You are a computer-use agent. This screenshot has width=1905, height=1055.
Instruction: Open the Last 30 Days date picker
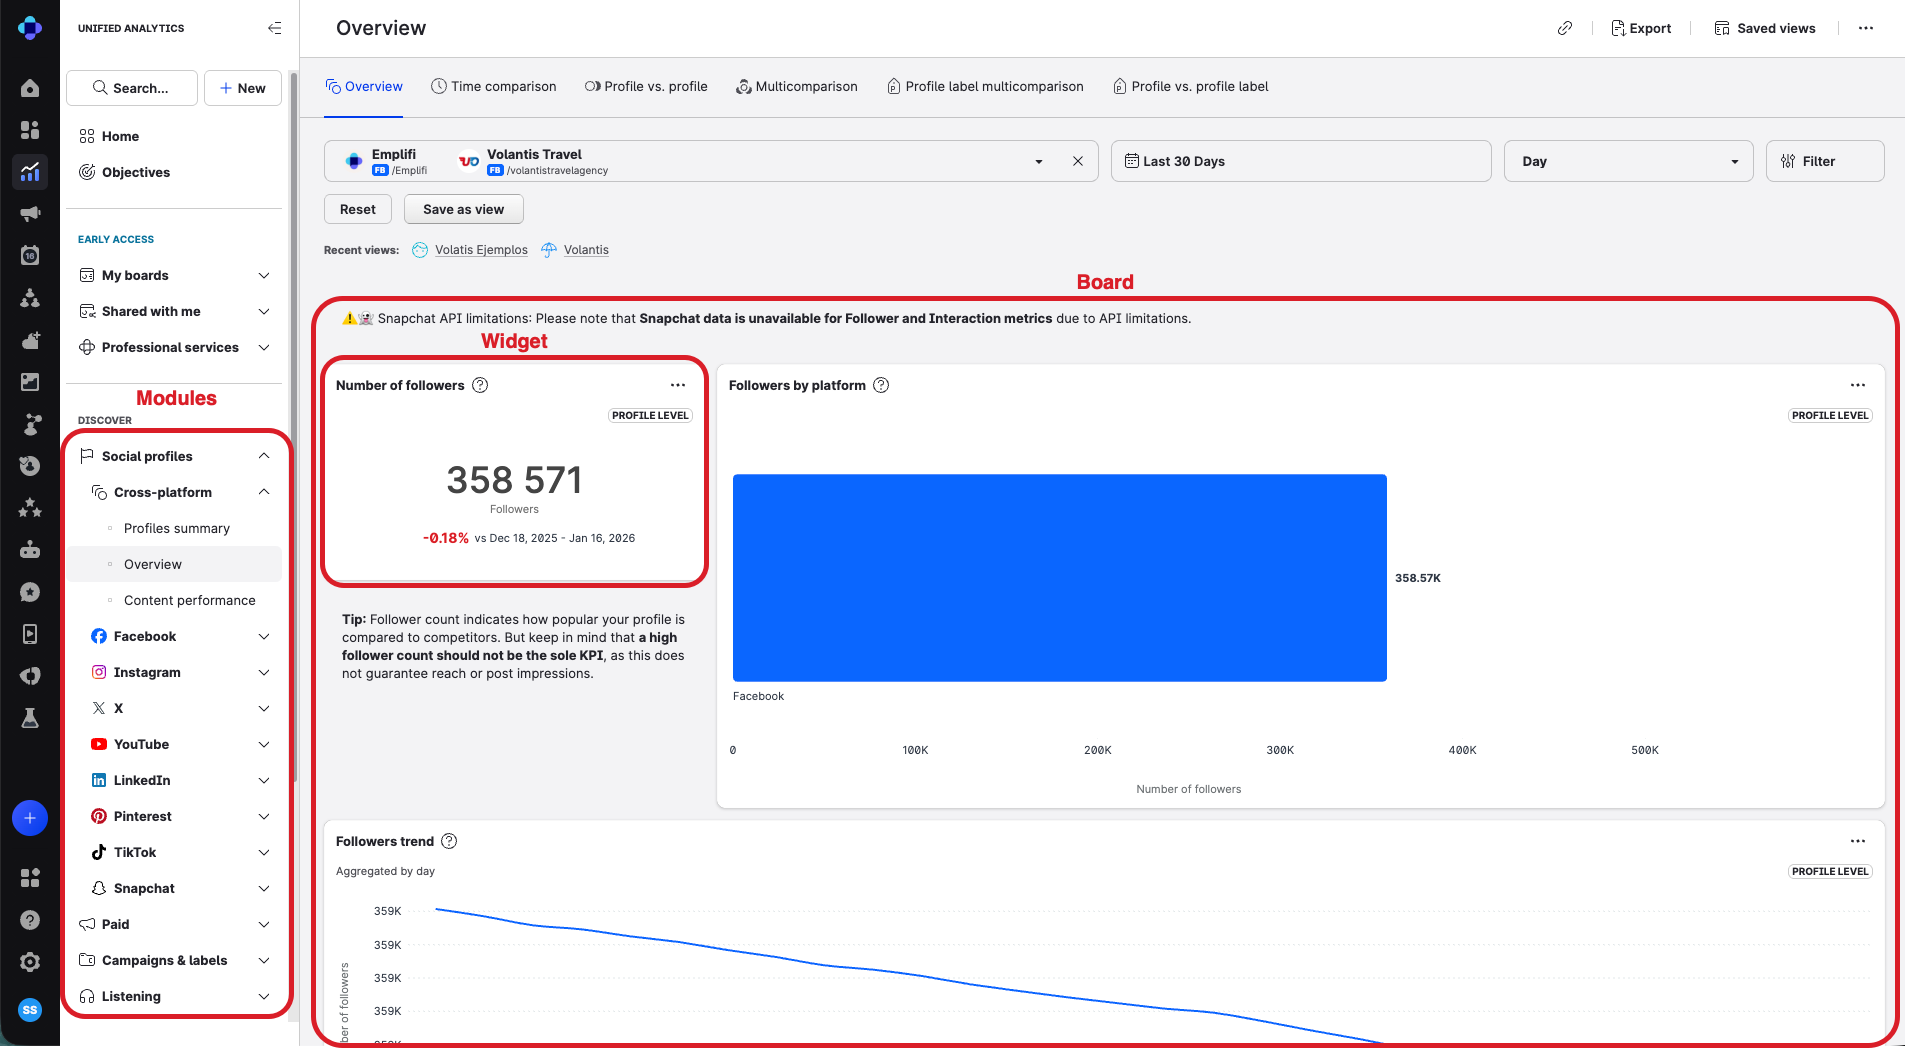[x=1300, y=161]
